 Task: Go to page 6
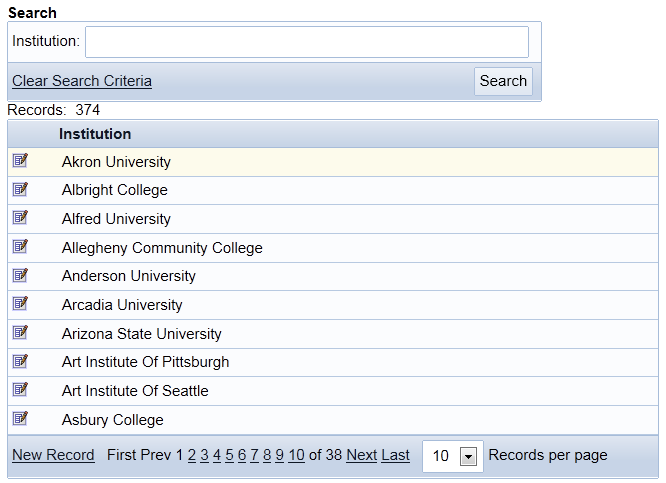tap(242, 455)
